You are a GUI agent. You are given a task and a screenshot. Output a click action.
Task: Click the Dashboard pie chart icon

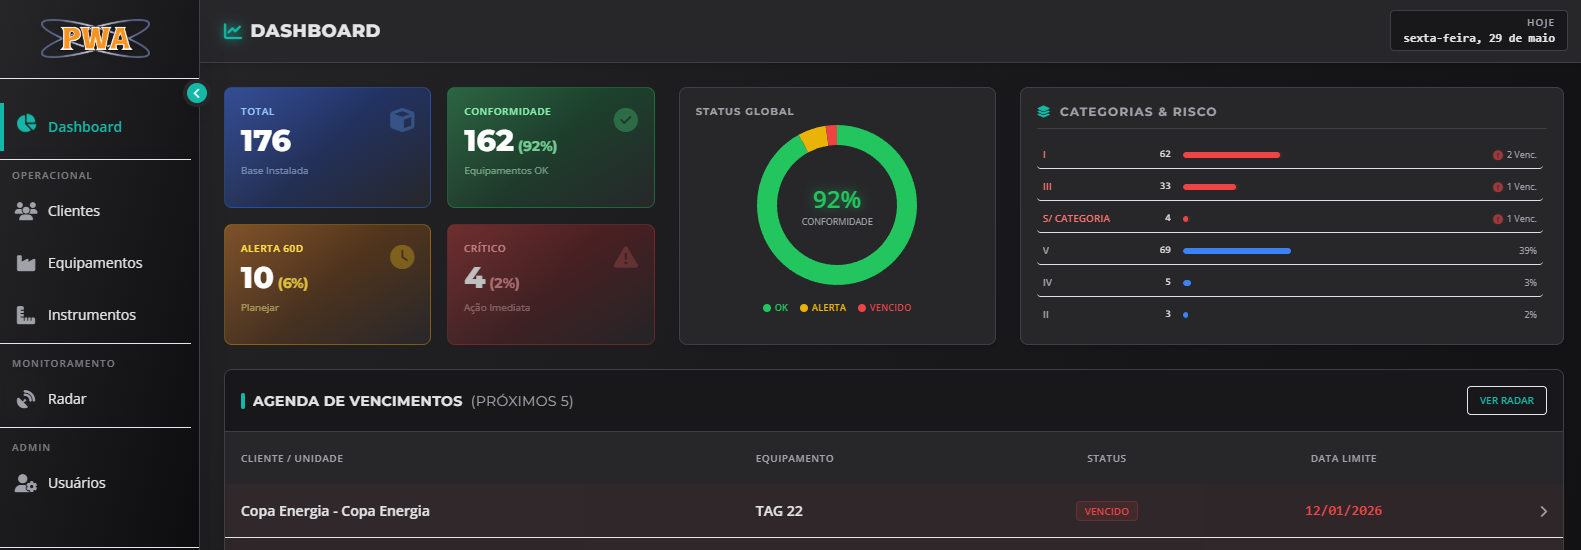coord(27,123)
